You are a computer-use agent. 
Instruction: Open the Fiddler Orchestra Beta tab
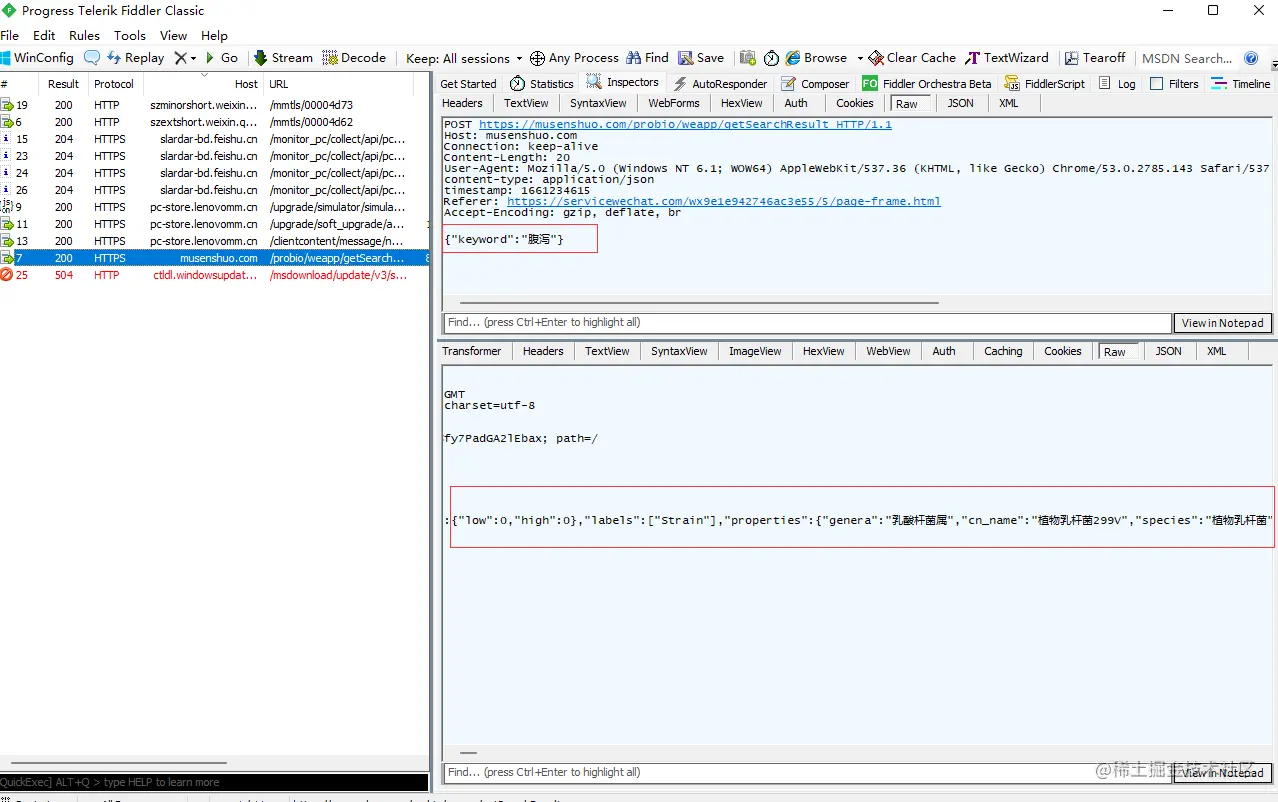coord(927,84)
